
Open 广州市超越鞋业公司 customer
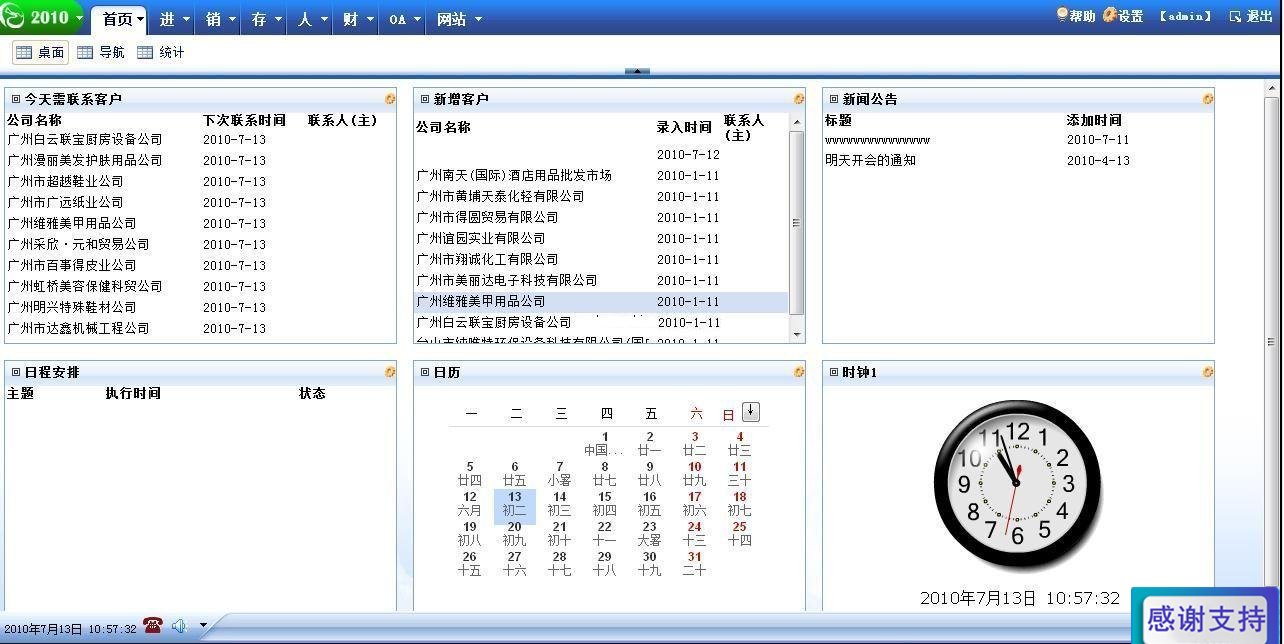tap(65, 181)
